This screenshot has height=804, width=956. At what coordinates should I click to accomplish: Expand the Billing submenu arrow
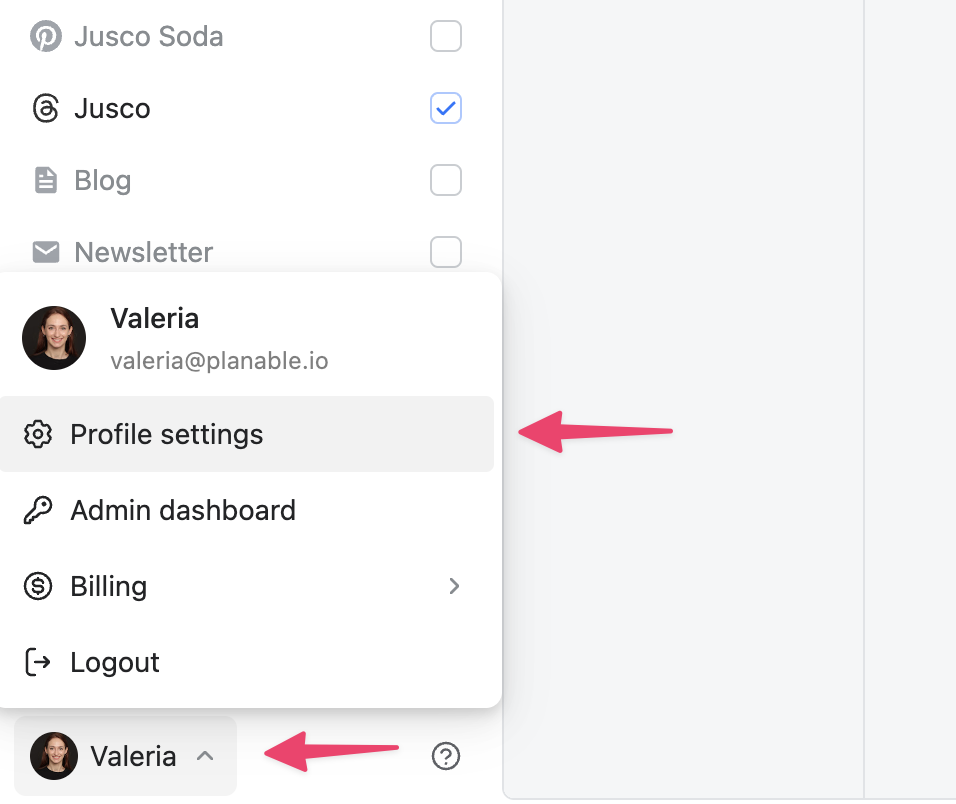tap(454, 586)
